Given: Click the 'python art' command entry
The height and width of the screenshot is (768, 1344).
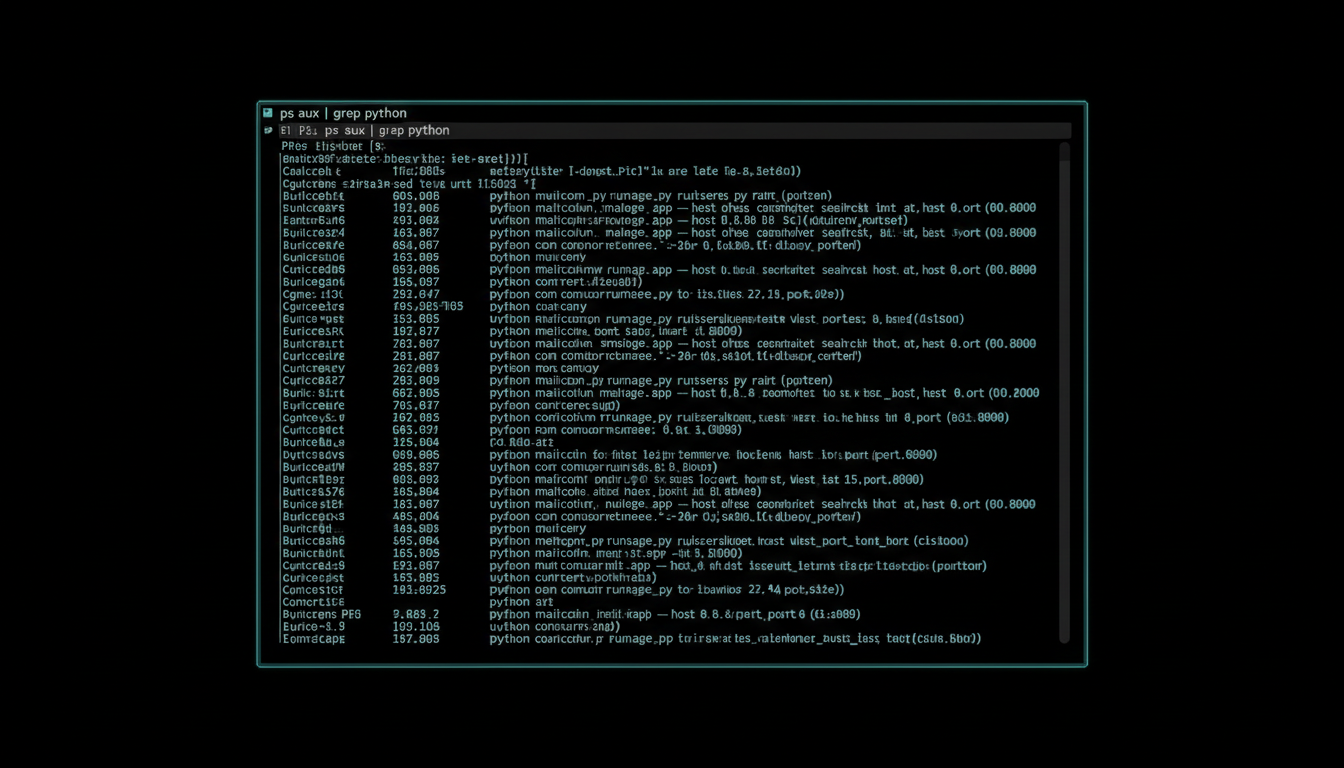Looking at the screenshot, I should coord(520,602).
